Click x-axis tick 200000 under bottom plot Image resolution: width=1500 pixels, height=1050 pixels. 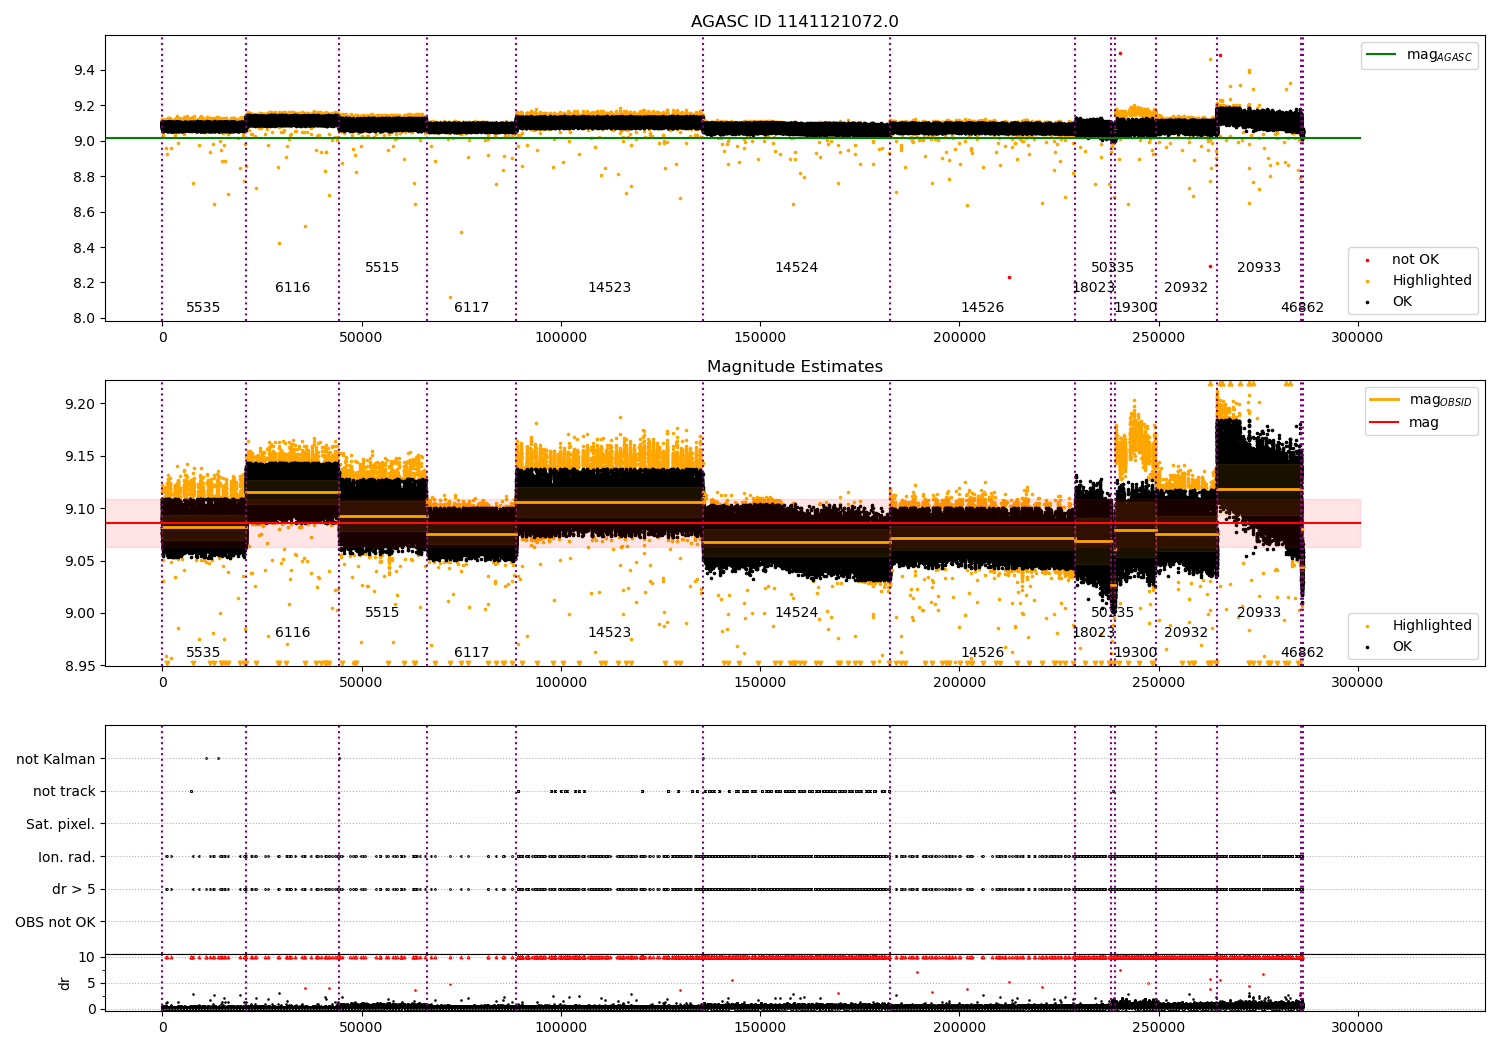(x=959, y=1027)
